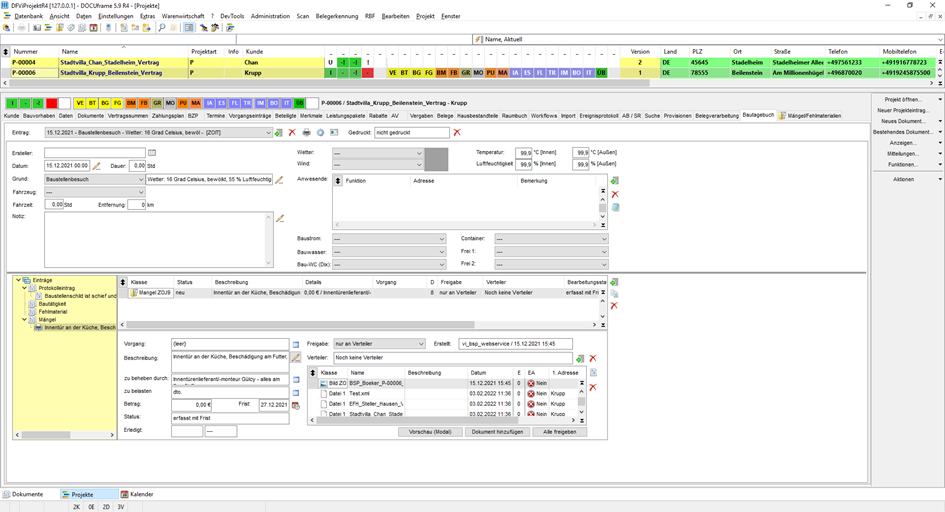This screenshot has height=512, width=945.
Task: Click the gray weather color box
Action: pyautogui.click(x=436, y=159)
